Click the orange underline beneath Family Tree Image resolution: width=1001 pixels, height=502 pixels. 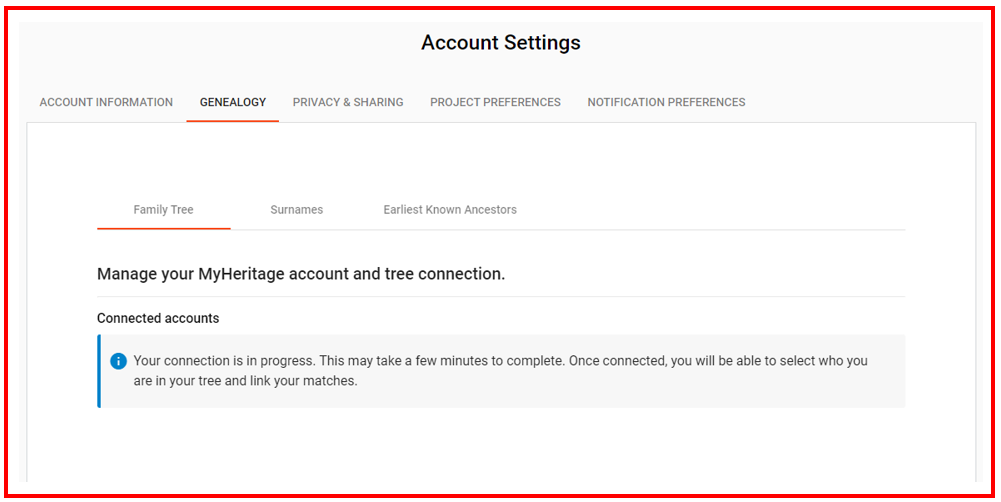pos(163,229)
